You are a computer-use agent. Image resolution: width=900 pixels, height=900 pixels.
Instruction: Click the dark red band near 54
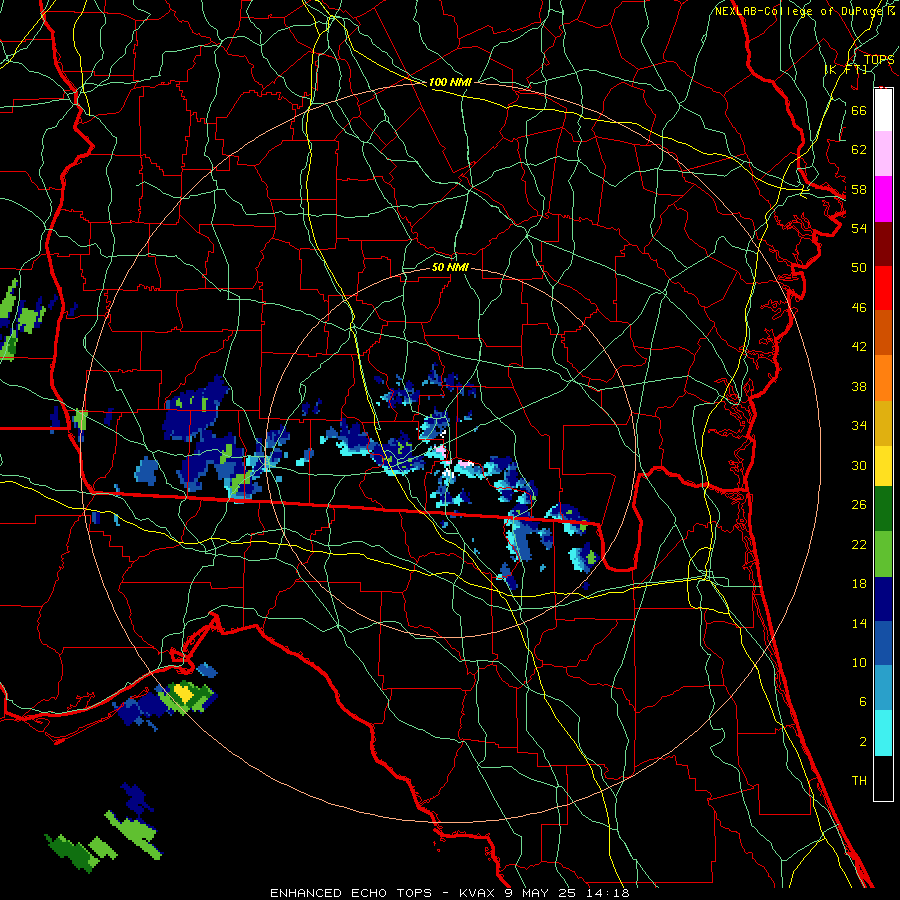click(883, 244)
